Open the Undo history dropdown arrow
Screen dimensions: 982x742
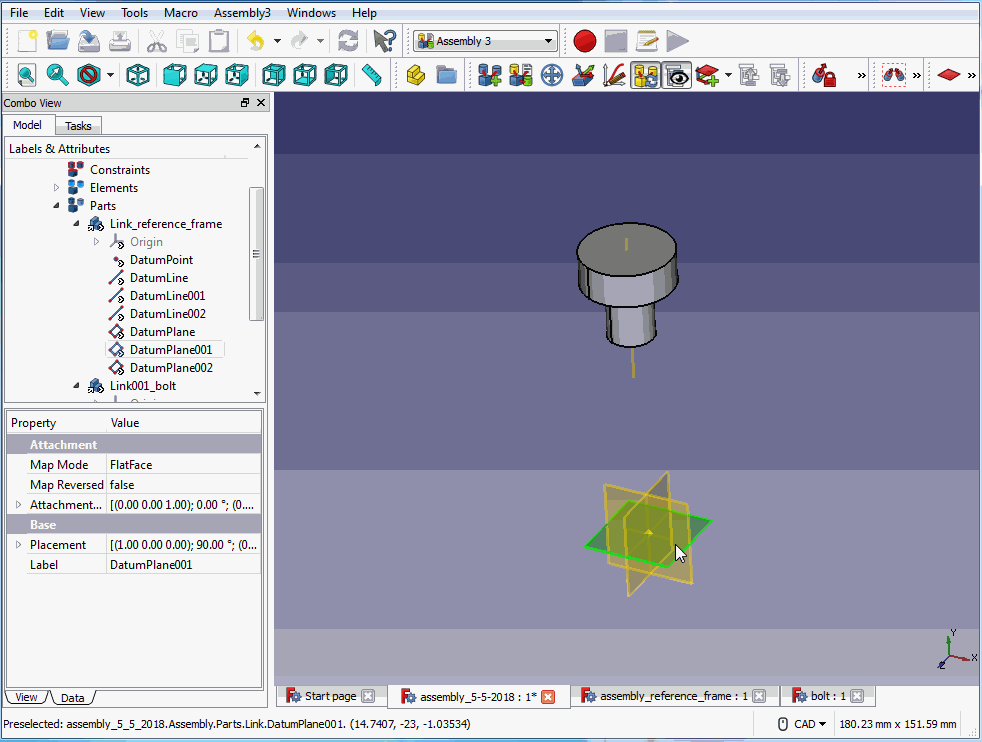[x=277, y=41]
